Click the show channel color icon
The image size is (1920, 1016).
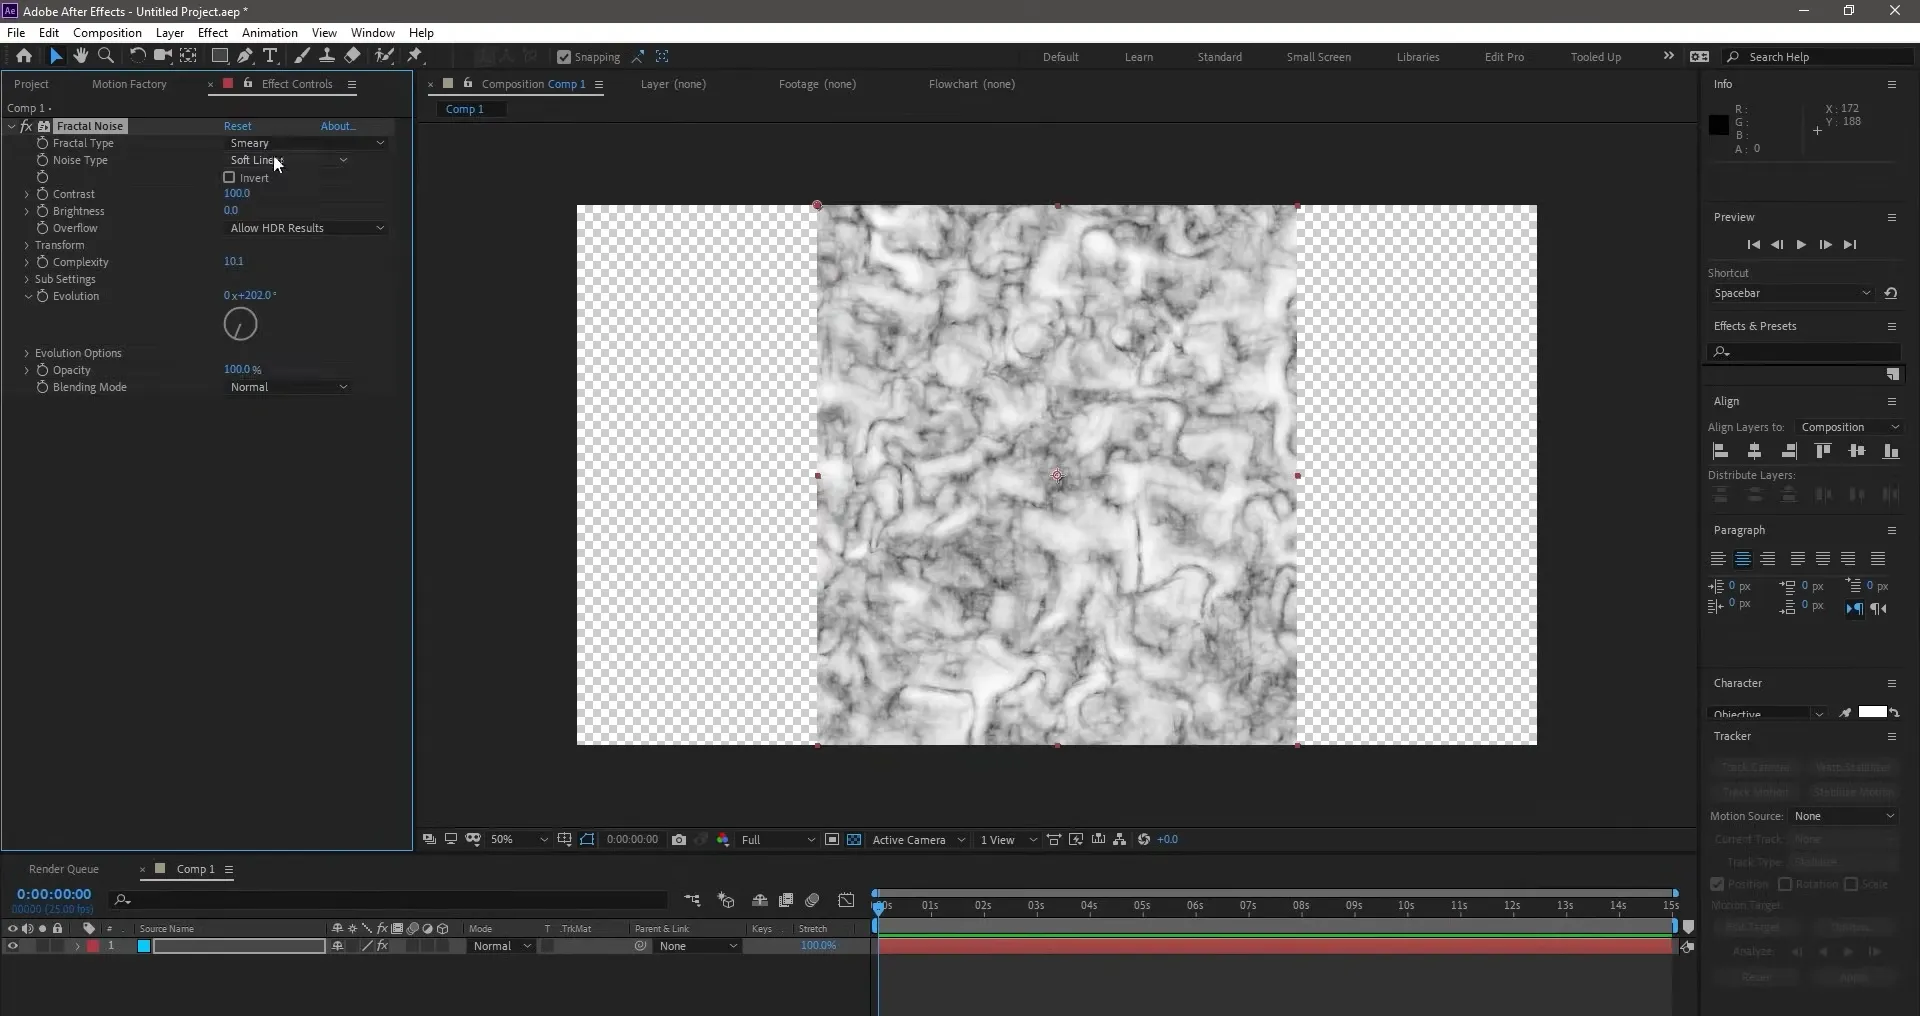[723, 840]
